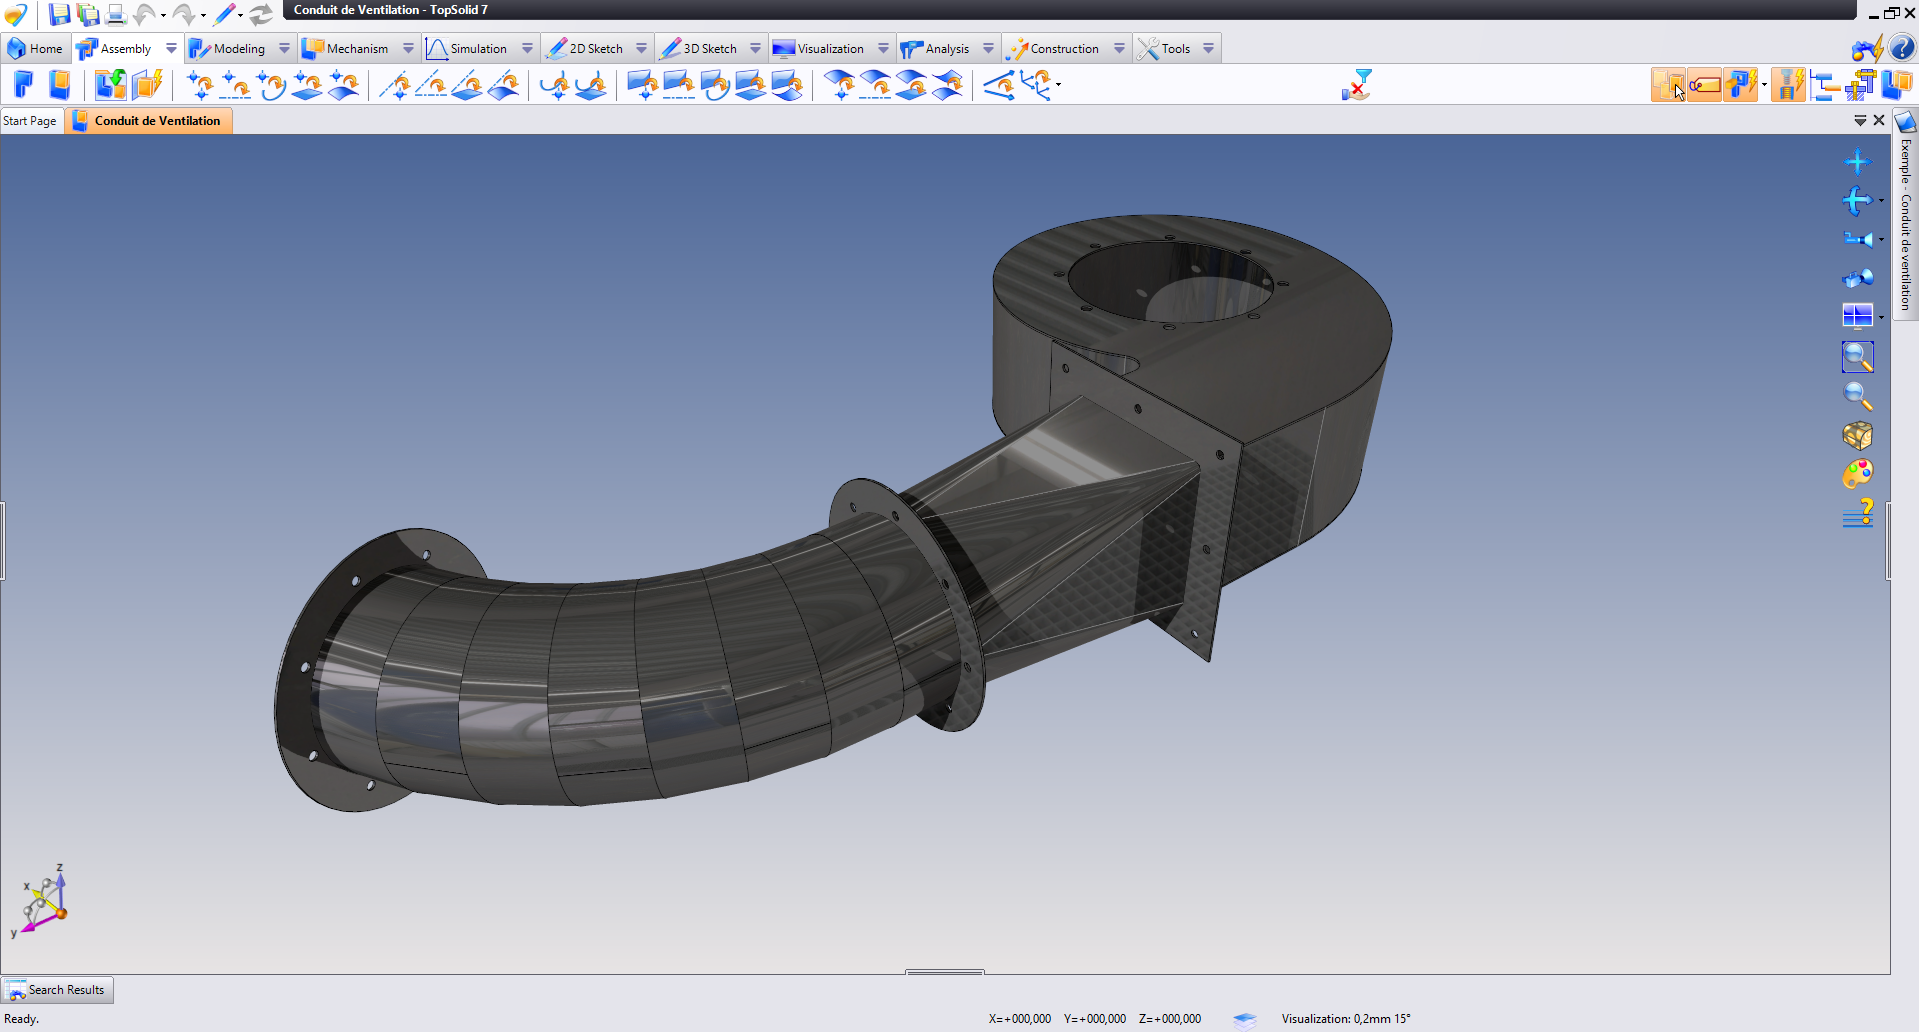This screenshot has height=1032, width=1919.
Task: Click the pan view arrows icon
Action: click(x=1857, y=162)
